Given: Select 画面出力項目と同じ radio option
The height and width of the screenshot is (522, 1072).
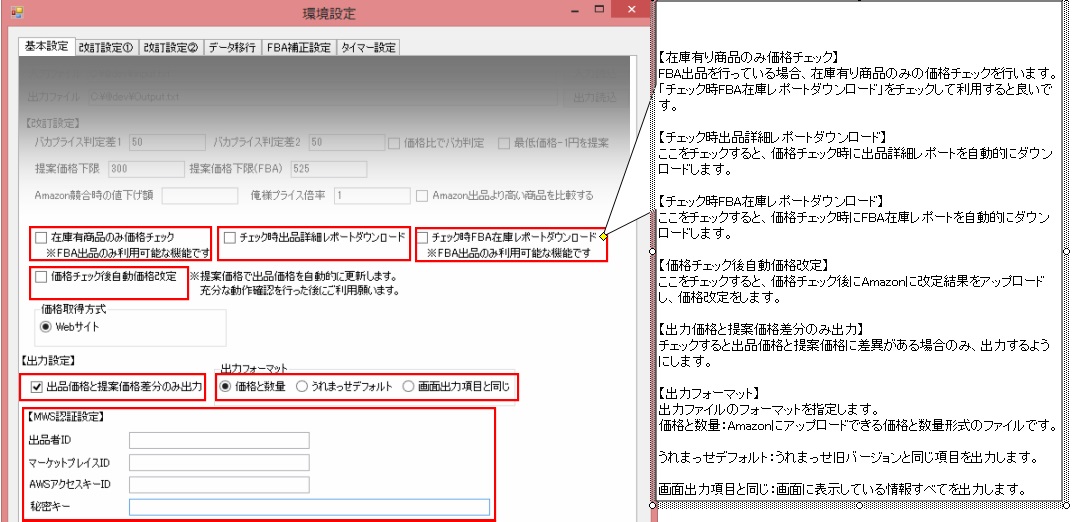Looking at the screenshot, I should 408,387.
